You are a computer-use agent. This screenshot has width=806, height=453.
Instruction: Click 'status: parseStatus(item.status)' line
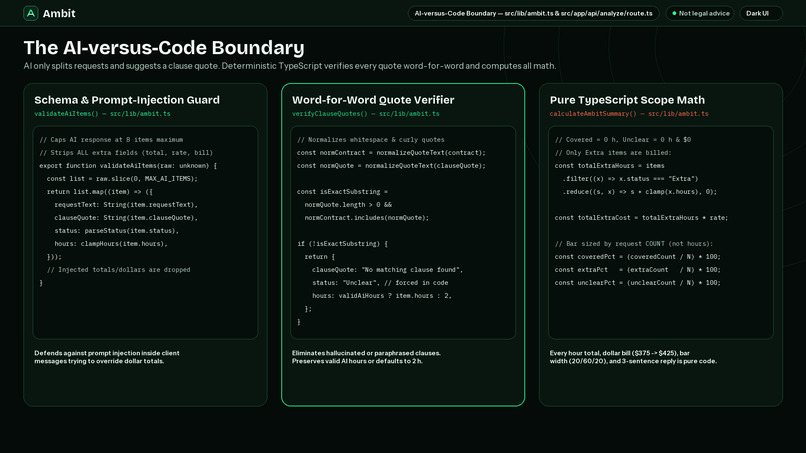(x=117, y=230)
